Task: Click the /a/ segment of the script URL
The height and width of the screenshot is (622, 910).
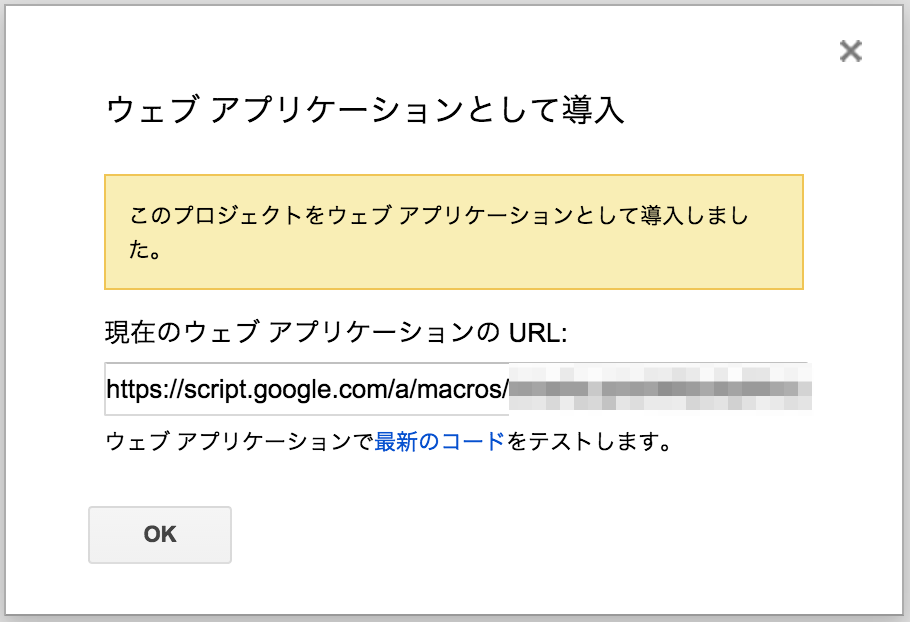Action: pos(403,389)
